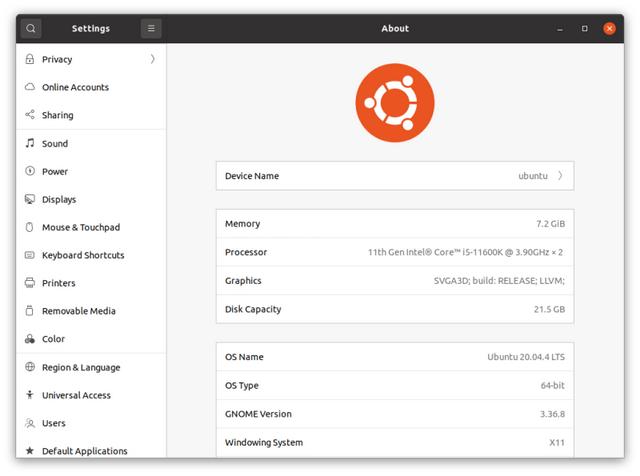Click the Sharing icon in sidebar
640x476 pixels.
[x=30, y=115]
